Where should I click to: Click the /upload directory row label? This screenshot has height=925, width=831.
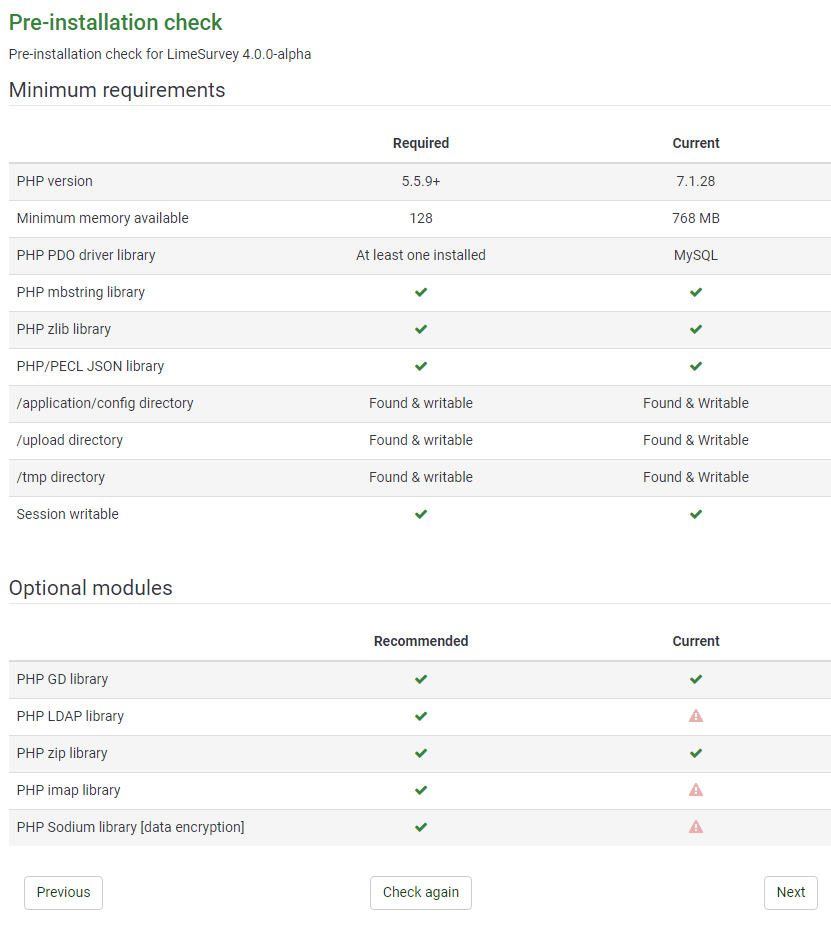70,440
